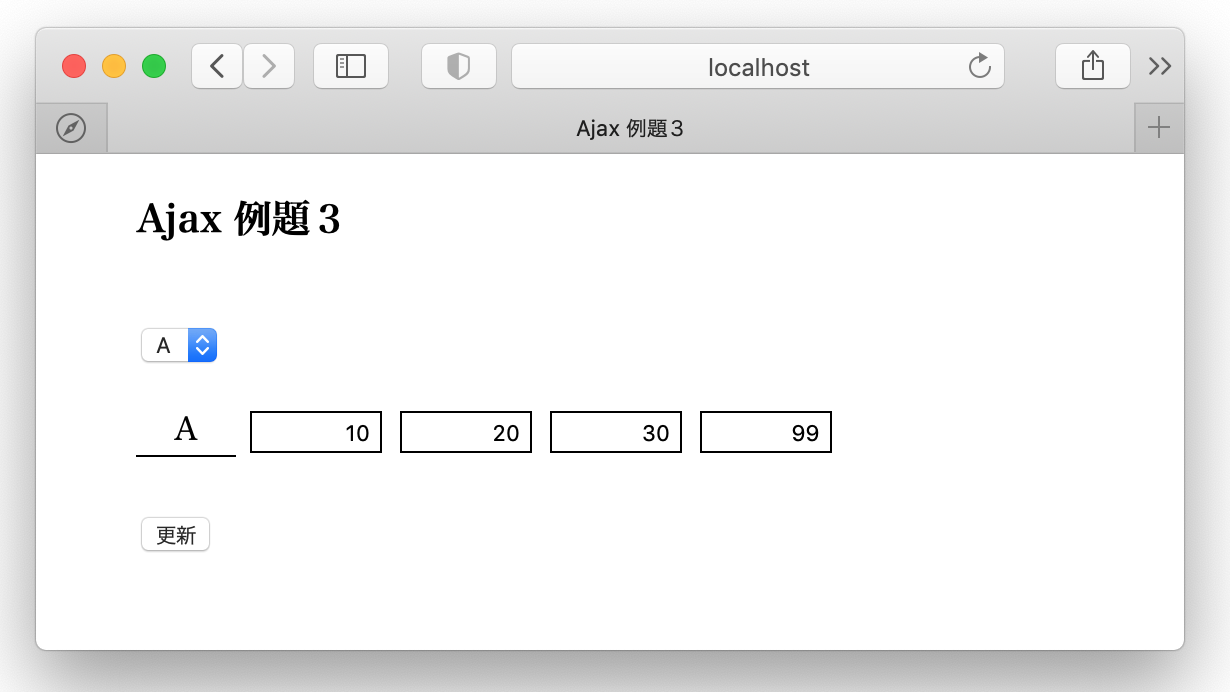Screen dimensions: 1230x692
Task: Click the forward navigation arrow
Action: tap(268, 67)
